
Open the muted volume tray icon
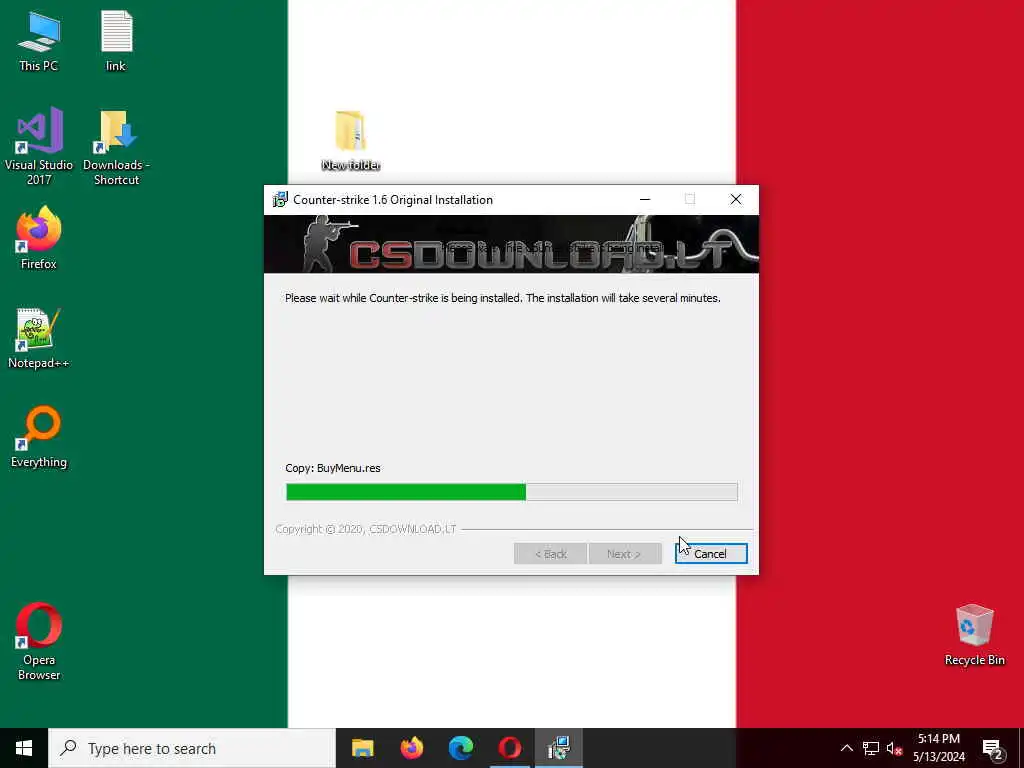pyautogui.click(x=894, y=748)
